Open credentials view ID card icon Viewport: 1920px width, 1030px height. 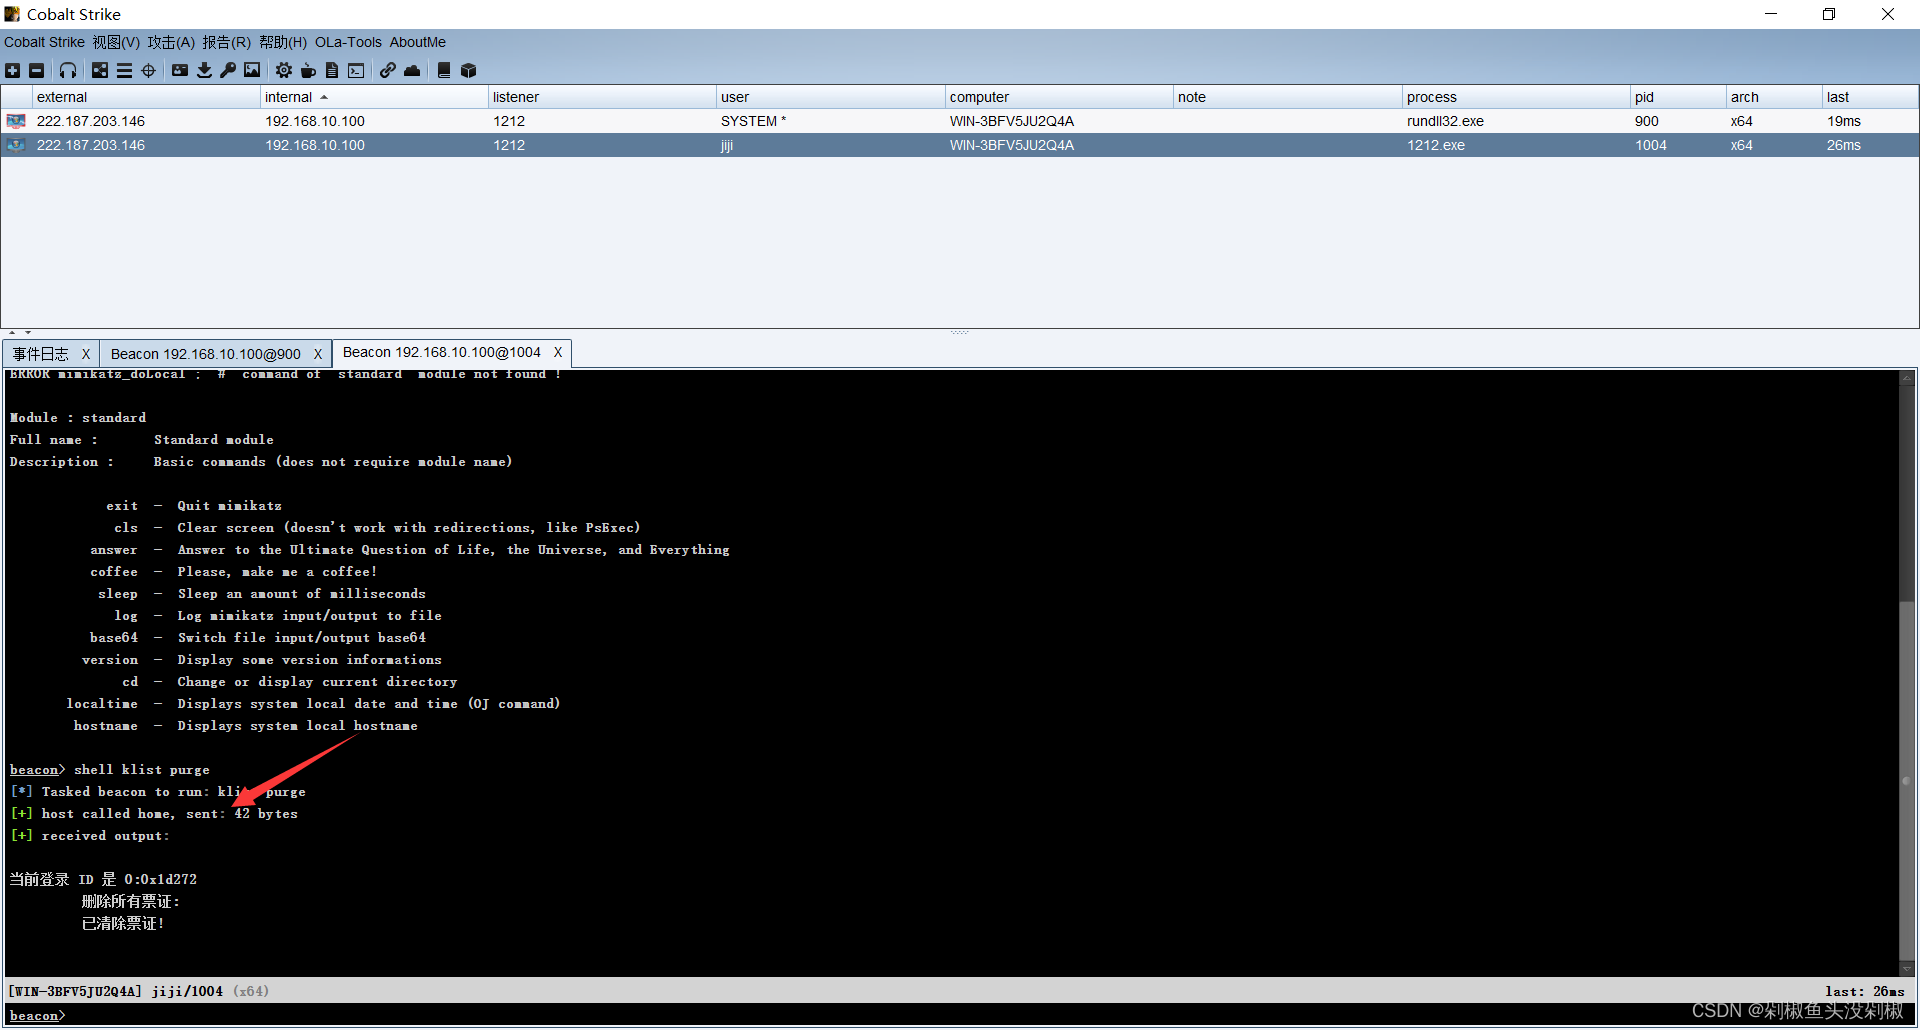[x=180, y=70]
